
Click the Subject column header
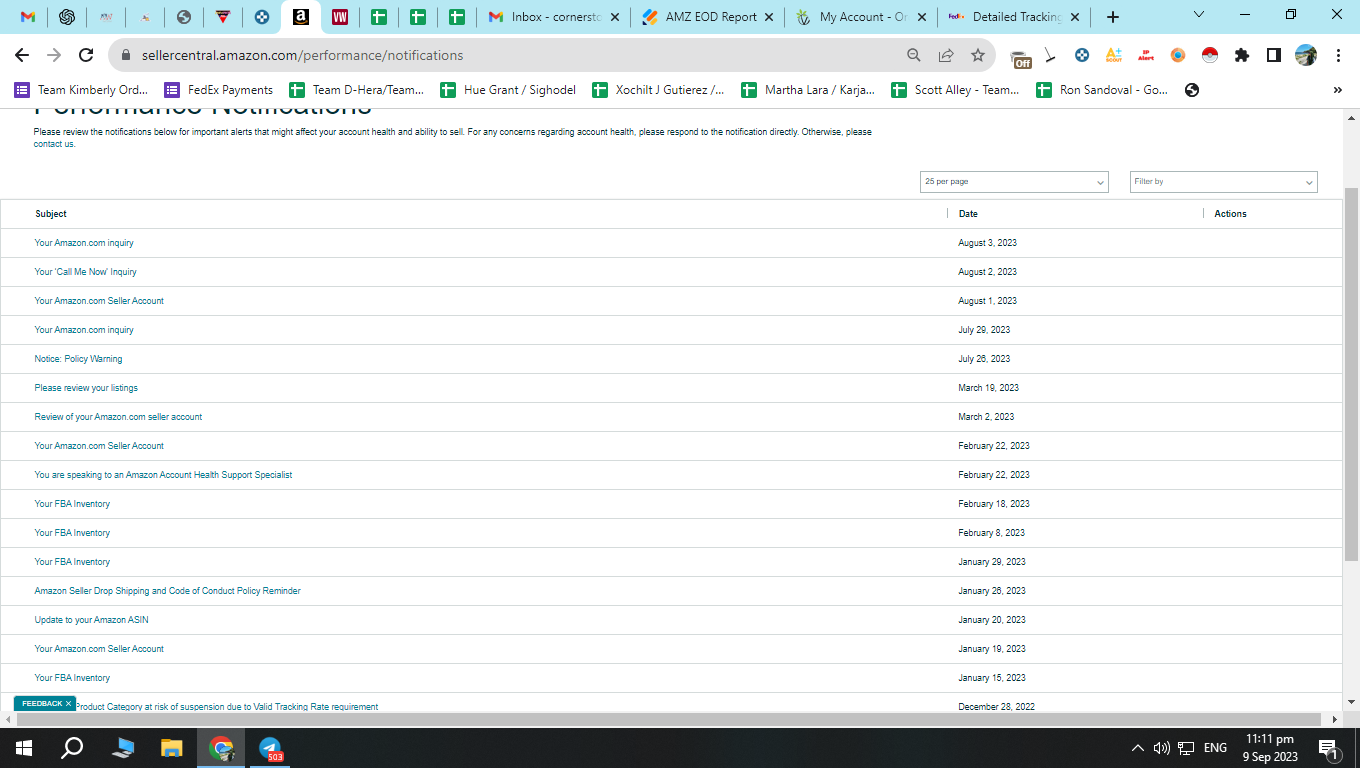(51, 214)
